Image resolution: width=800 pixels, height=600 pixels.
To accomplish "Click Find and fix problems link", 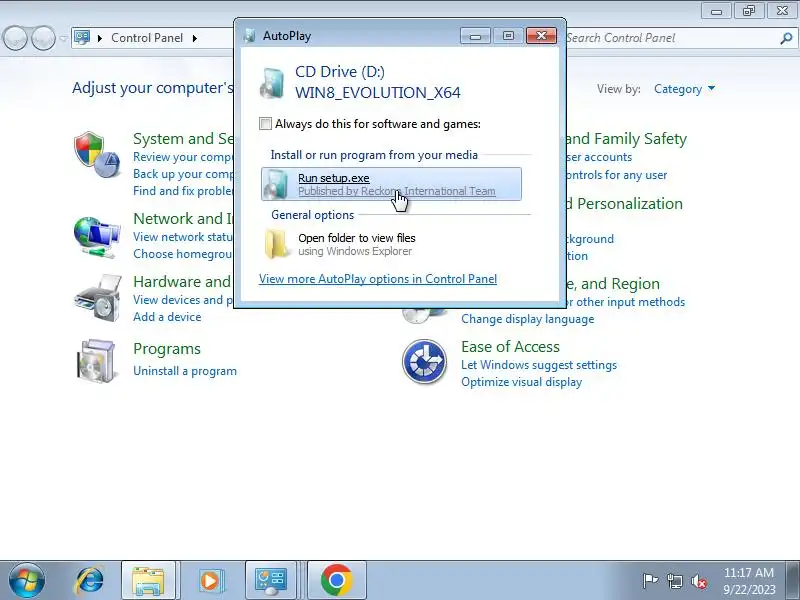I will [x=183, y=191].
